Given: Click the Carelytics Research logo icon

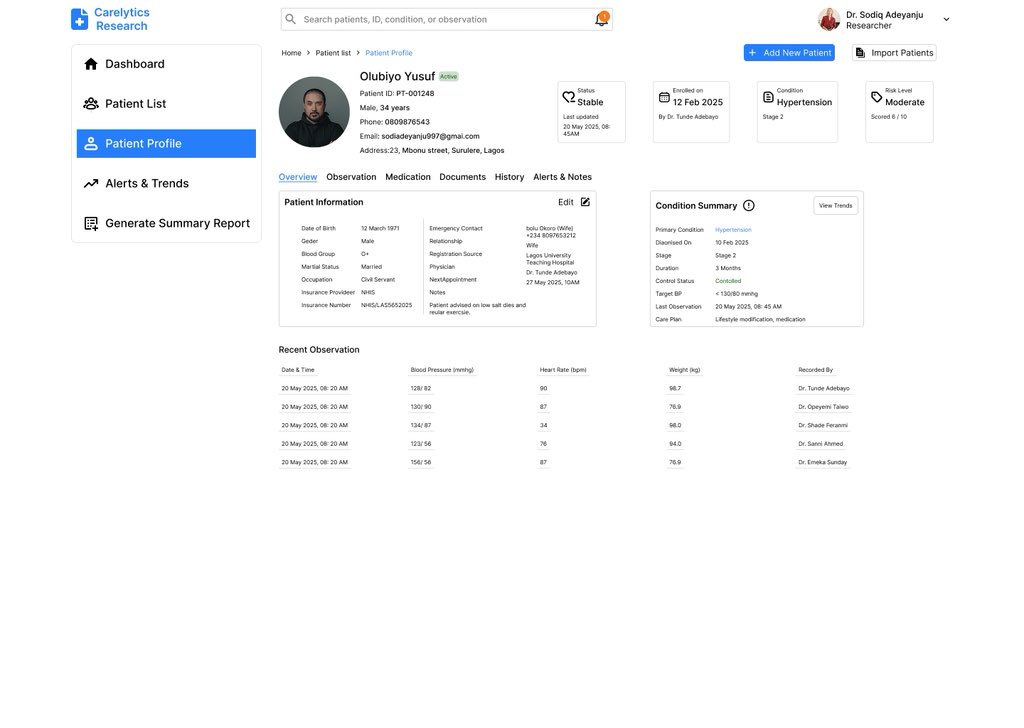Looking at the screenshot, I should (x=79, y=19).
